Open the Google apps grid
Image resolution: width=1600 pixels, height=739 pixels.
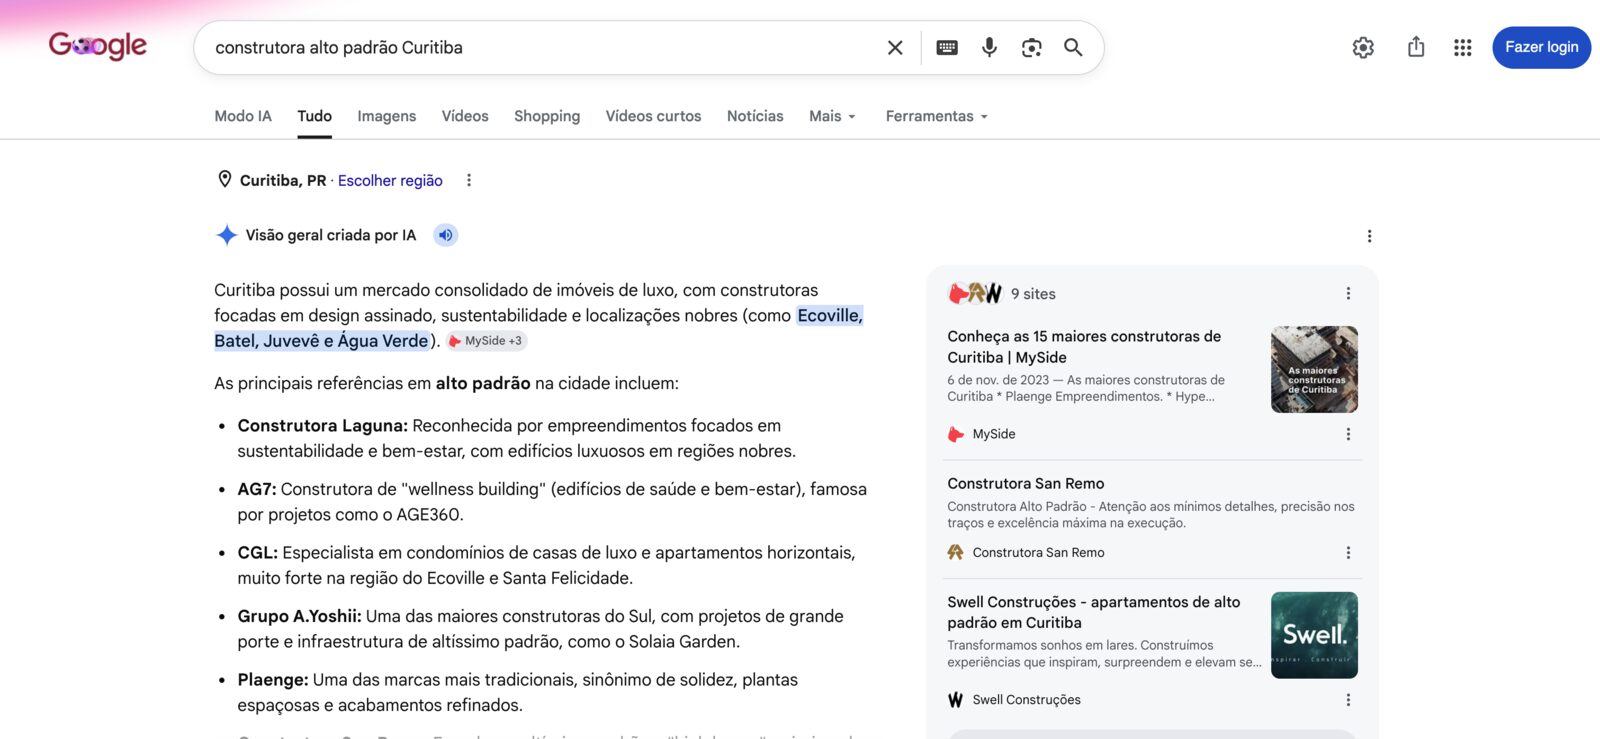click(x=1462, y=47)
